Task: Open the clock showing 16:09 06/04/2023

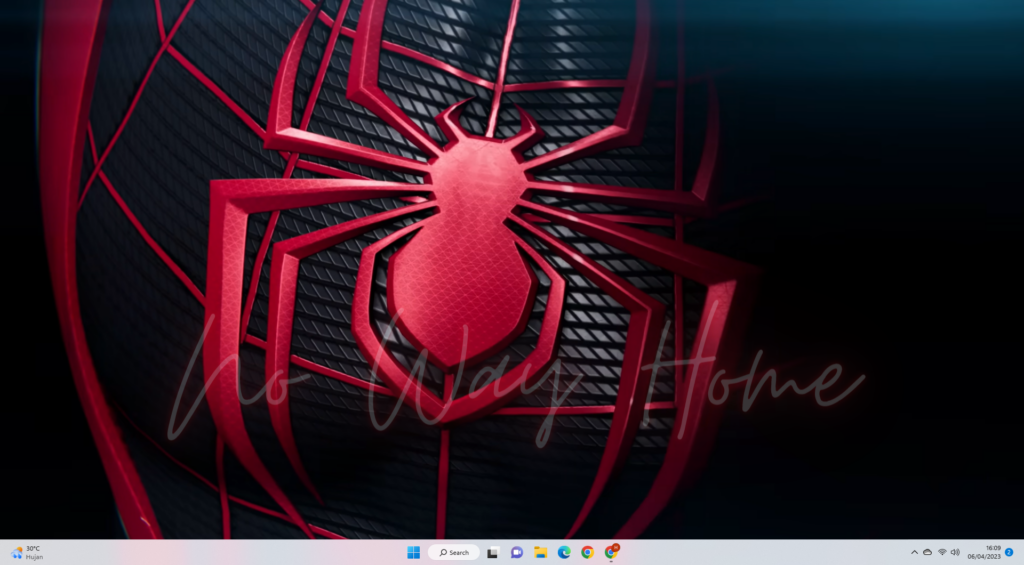Action: click(984, 553)
